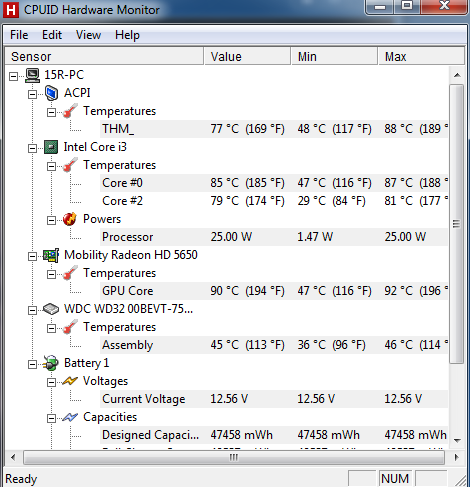470x487 pixels.
Task: Click the 12.56 V Current Voltage value
Action: coord(229,399)
